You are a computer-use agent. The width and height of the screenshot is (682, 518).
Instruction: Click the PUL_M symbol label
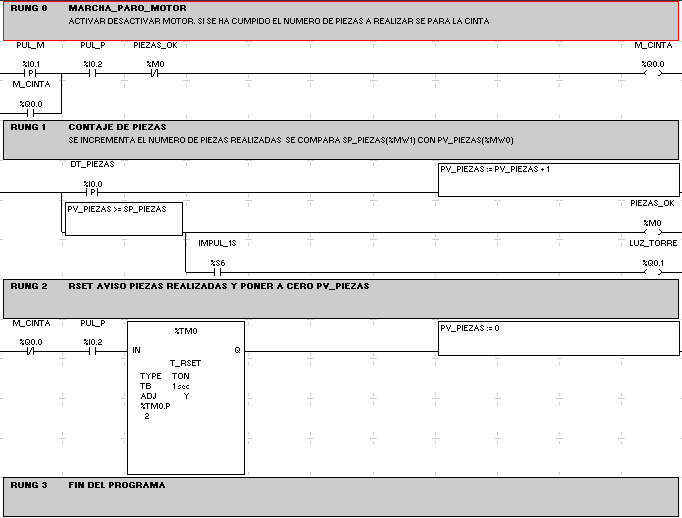[x=30, y=45]
